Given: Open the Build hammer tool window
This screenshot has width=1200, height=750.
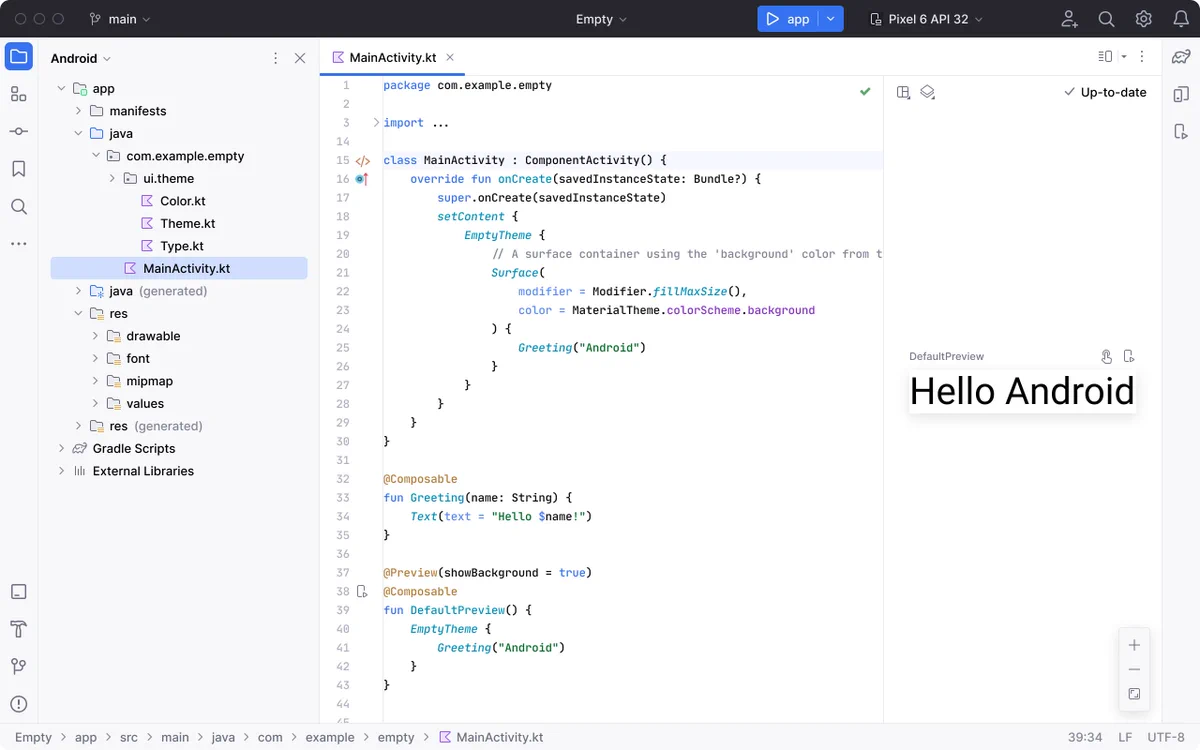Looking at the screenshot, I should (19, 629).
